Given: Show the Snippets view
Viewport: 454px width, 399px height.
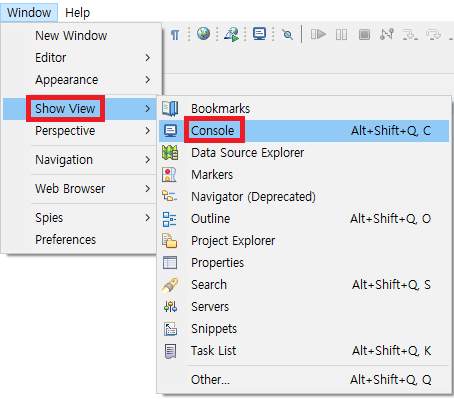Looking at the screenshot, I should pyautogui.click(x=304, y=329).
